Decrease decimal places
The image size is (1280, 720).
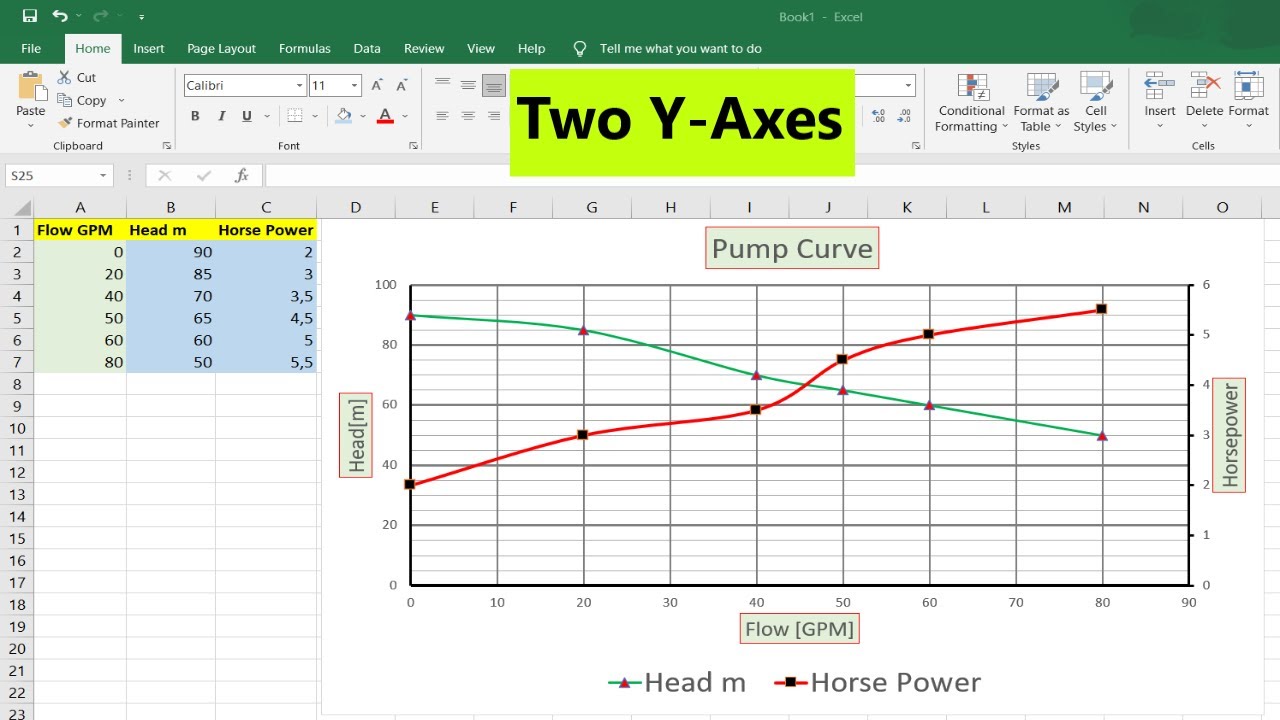(905, 116)
